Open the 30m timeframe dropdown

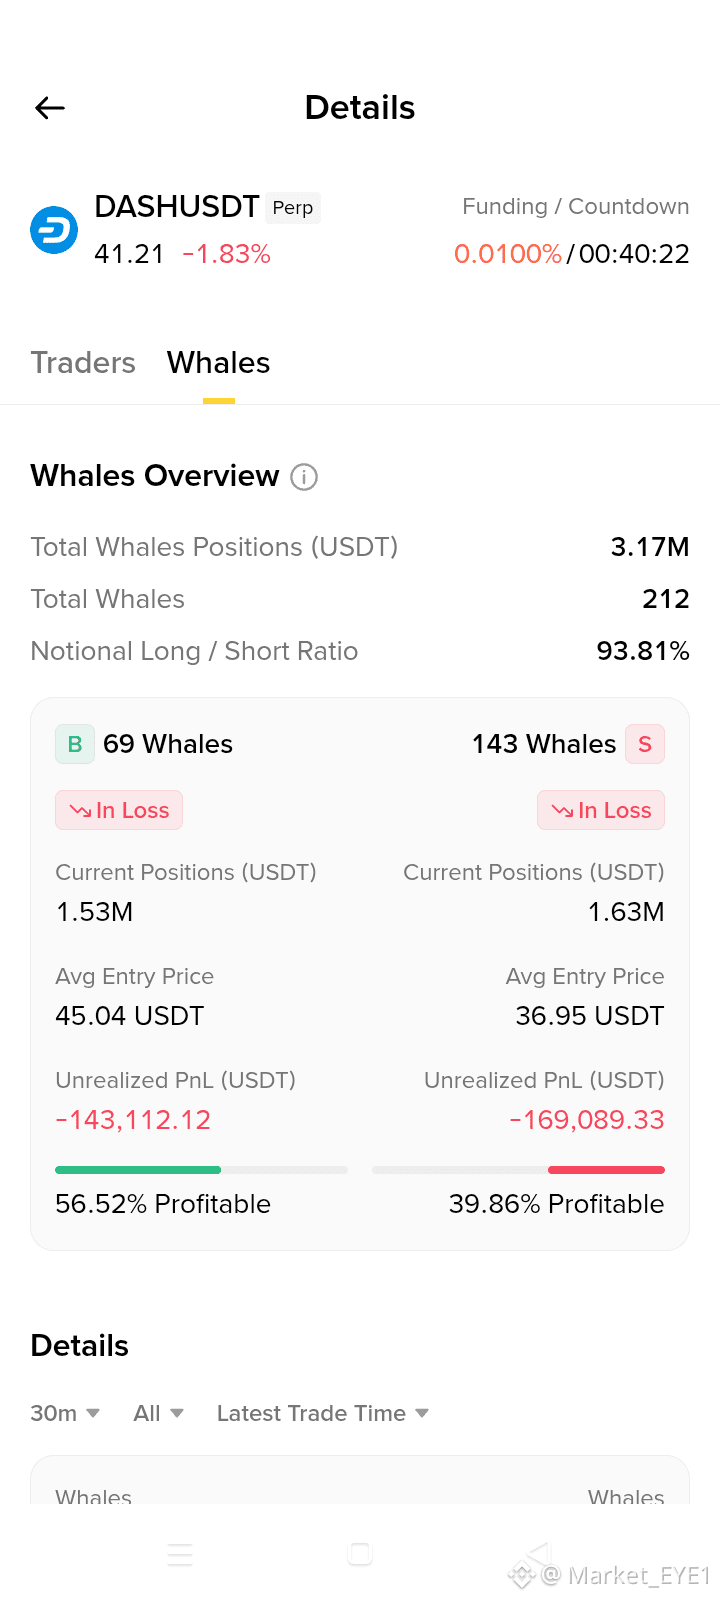(65, 1413)
